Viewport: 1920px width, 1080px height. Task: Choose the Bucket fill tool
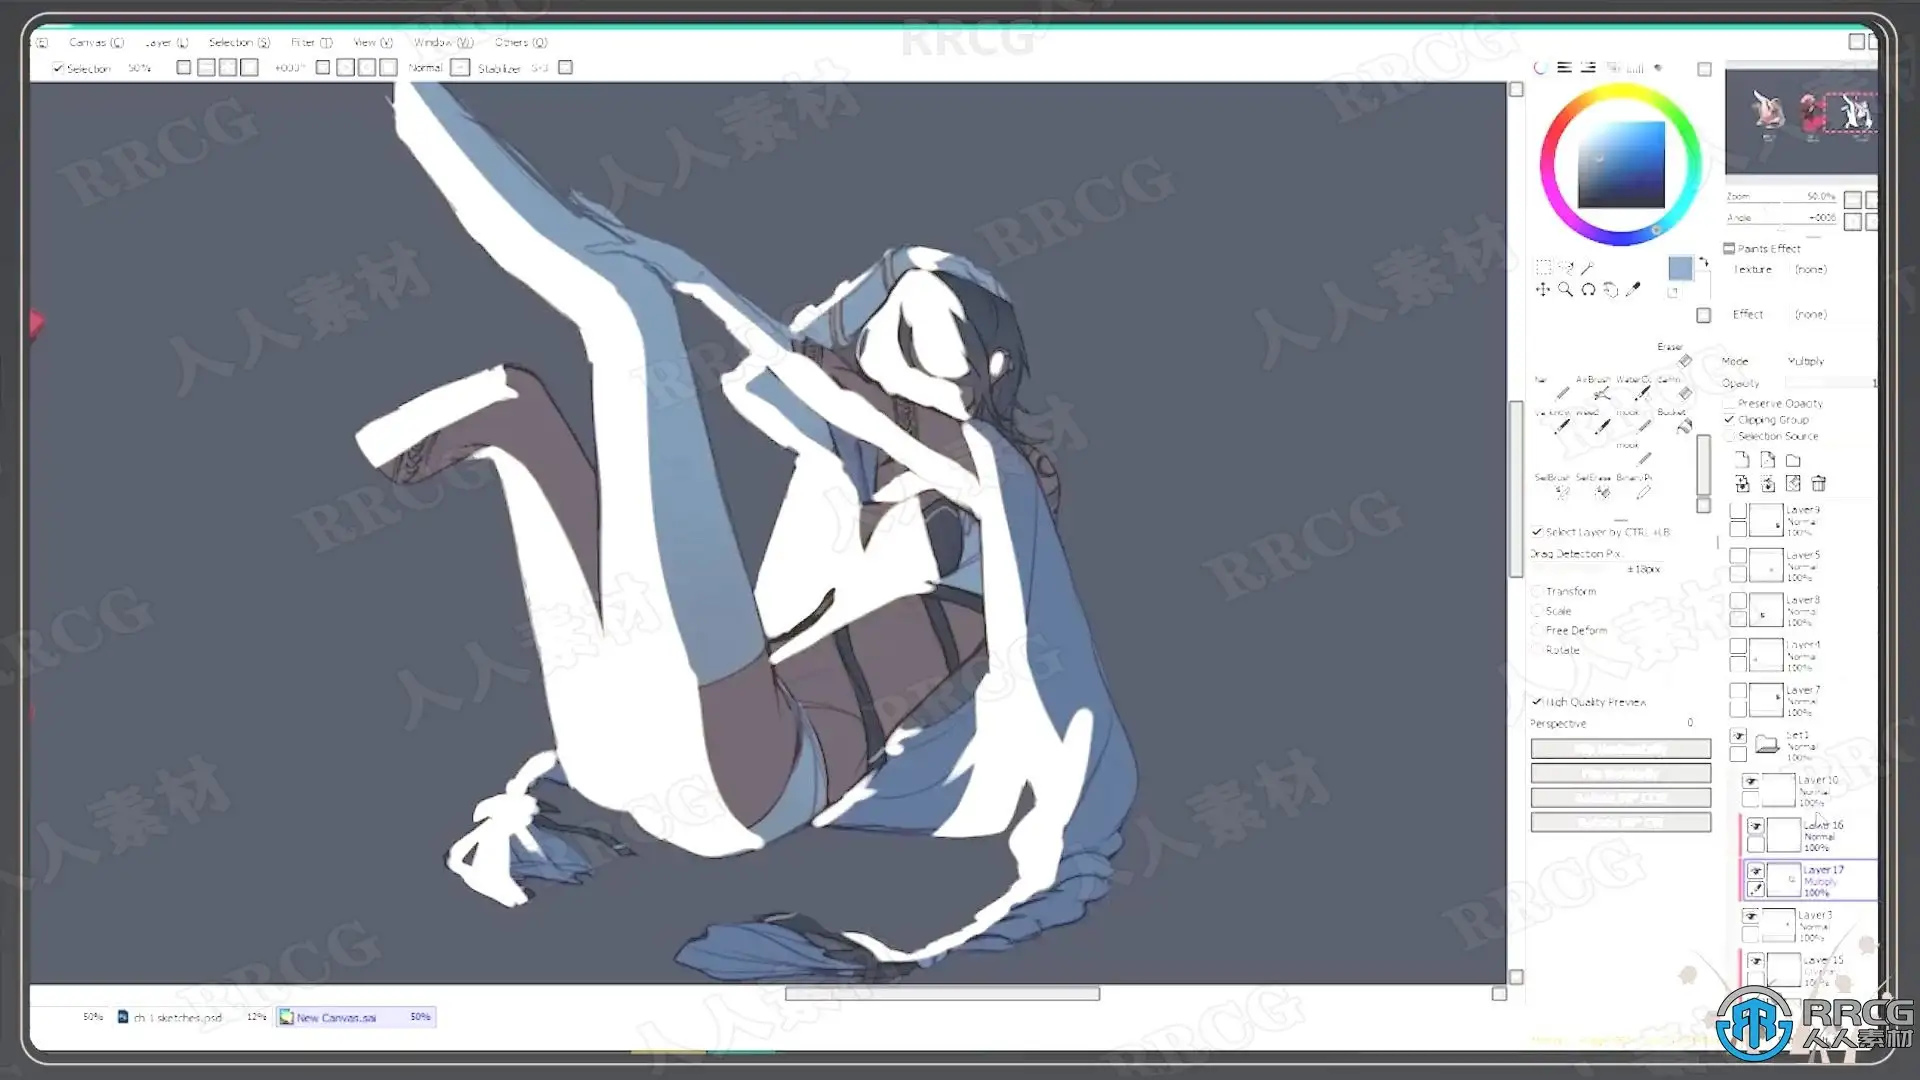click(x=1684, y=426)
